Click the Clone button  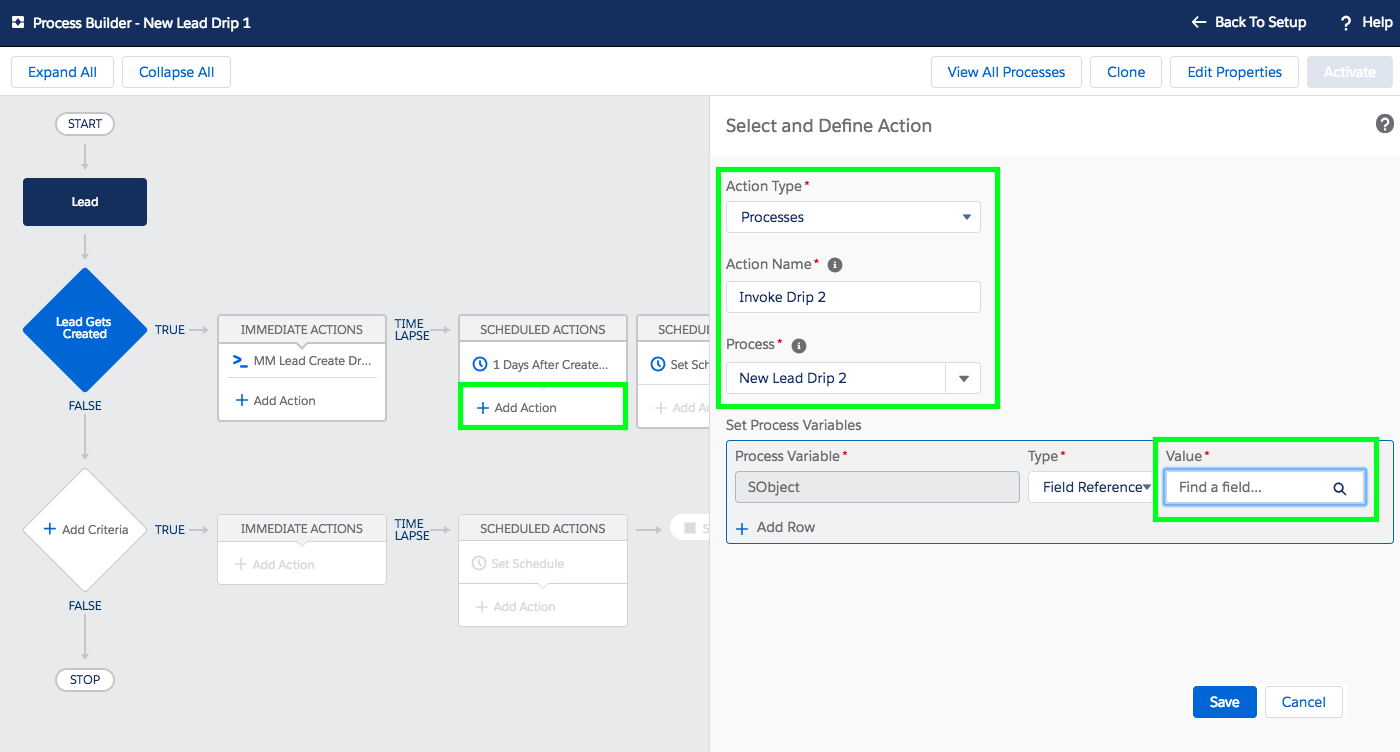pyautogui.click(x=1126, y=72)
